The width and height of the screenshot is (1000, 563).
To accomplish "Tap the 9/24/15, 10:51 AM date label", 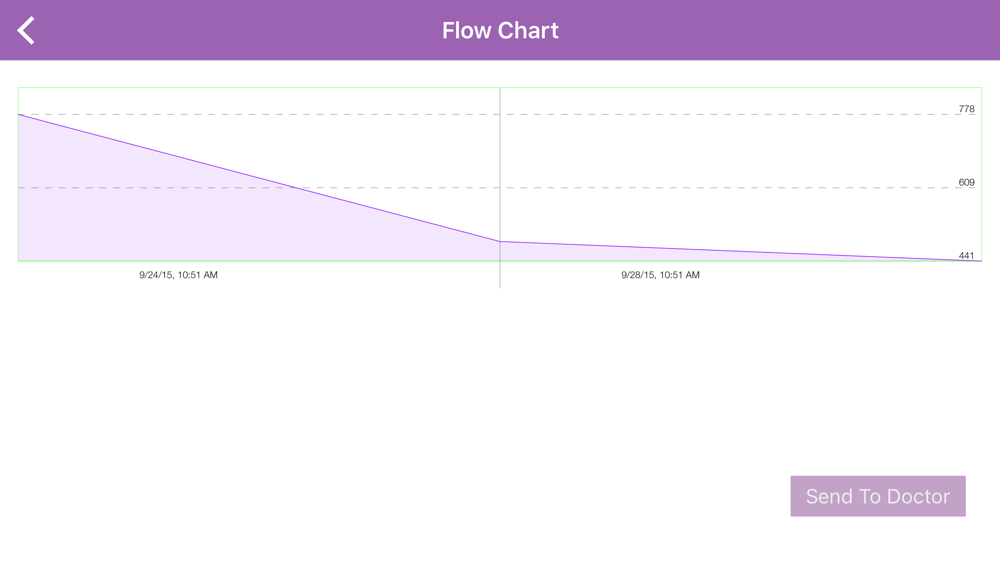I will (178, 275).
